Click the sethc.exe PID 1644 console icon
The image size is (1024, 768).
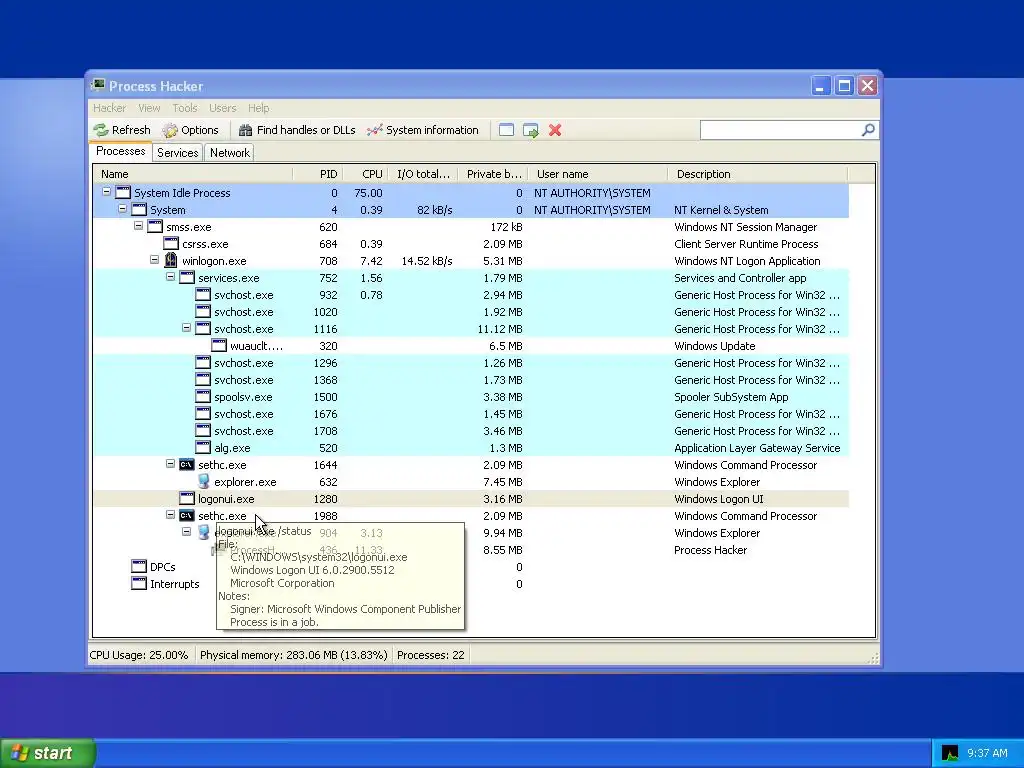pos(187,465)
